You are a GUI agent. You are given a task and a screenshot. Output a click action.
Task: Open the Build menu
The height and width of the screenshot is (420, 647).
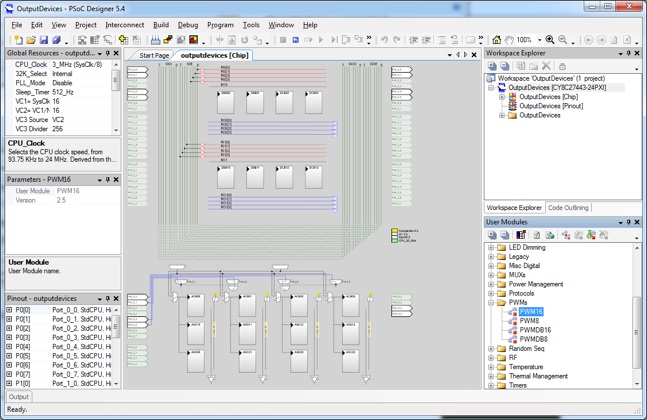click(x=161, y=25)
